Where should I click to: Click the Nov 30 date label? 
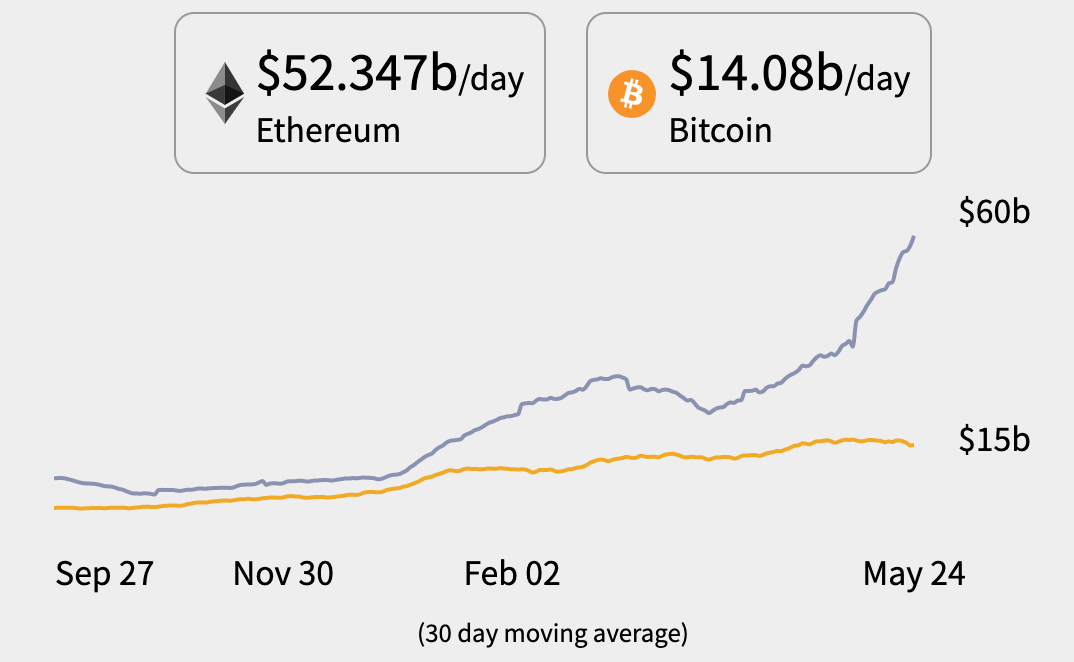(283, 574)
